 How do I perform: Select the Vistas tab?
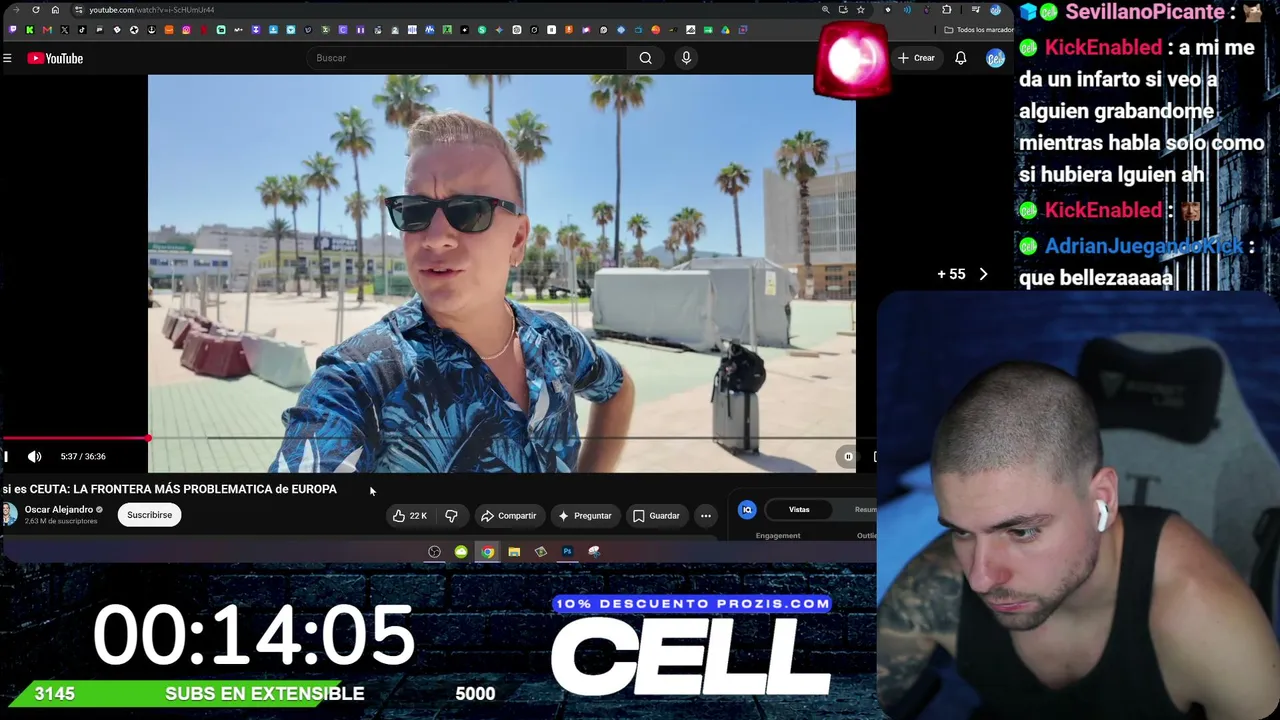point(799,510)
